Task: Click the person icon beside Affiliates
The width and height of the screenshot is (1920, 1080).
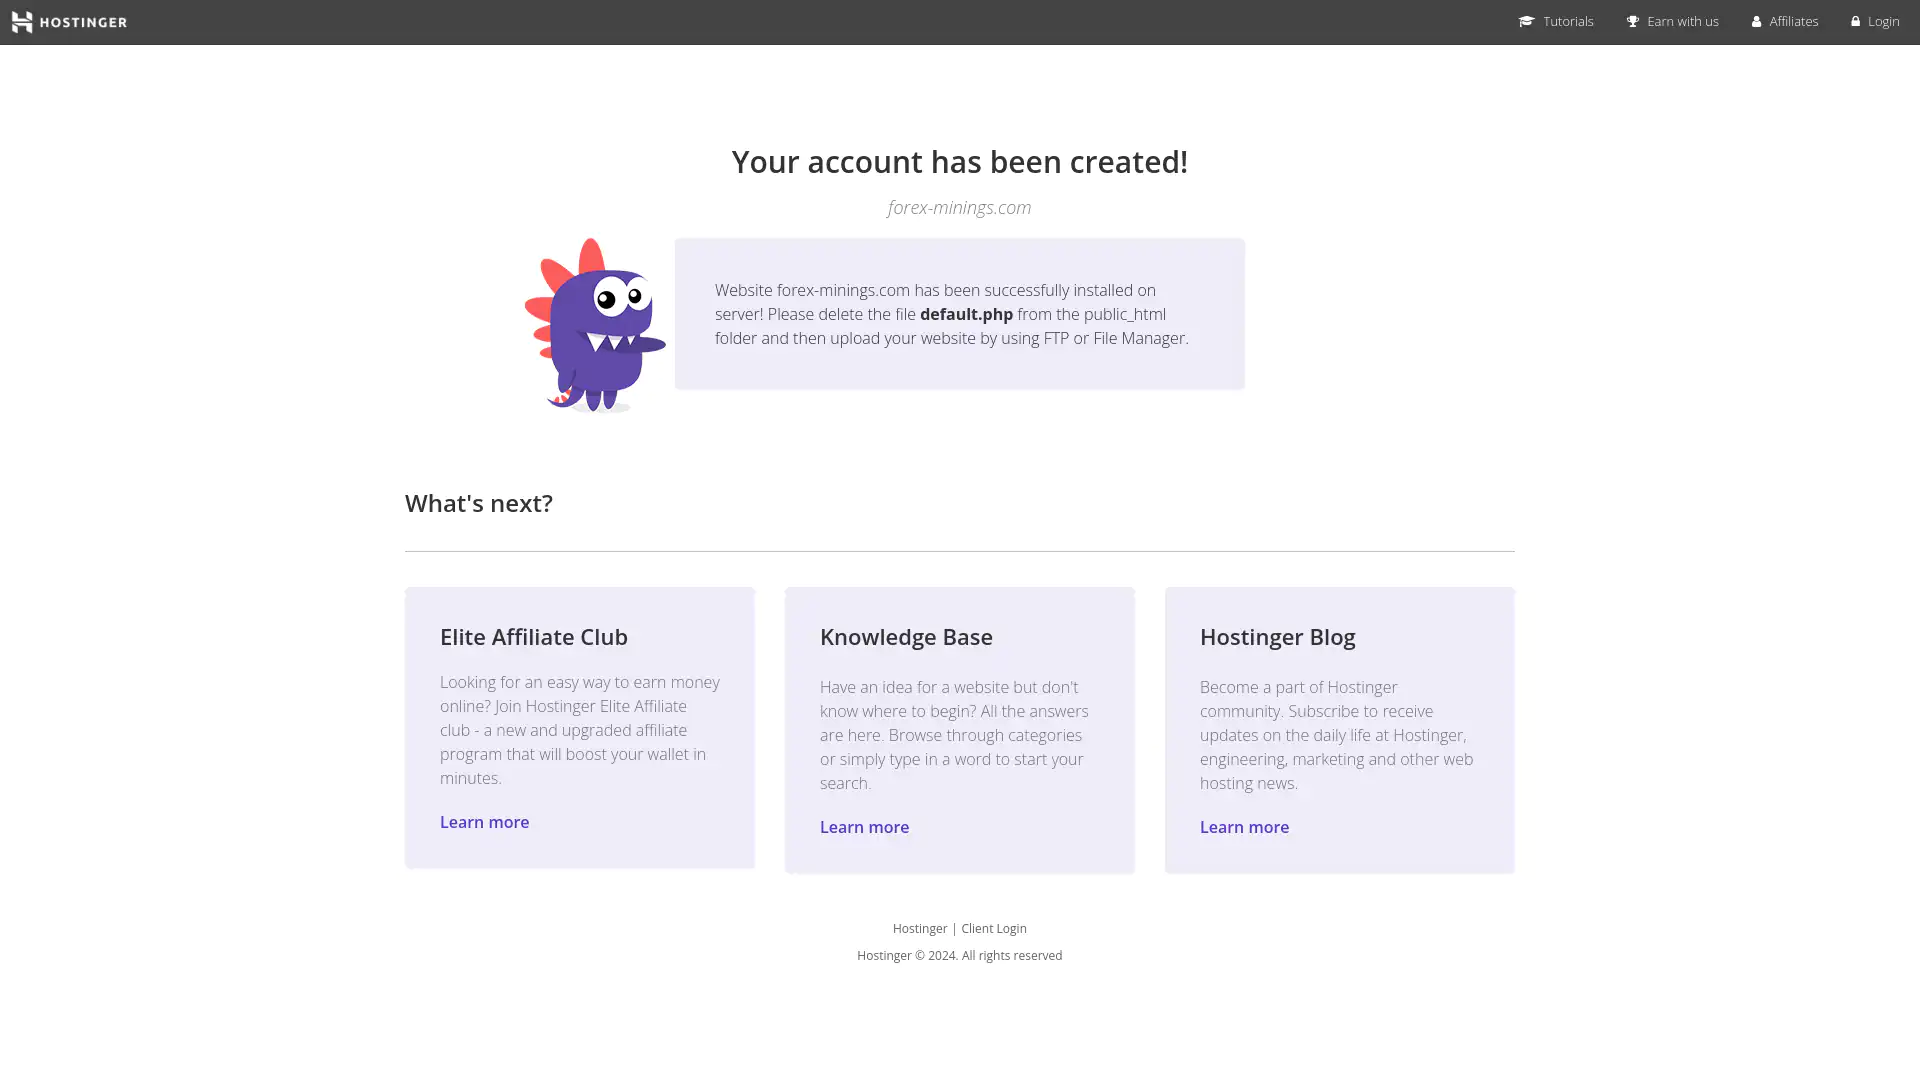Action: tap(1756, 21)
